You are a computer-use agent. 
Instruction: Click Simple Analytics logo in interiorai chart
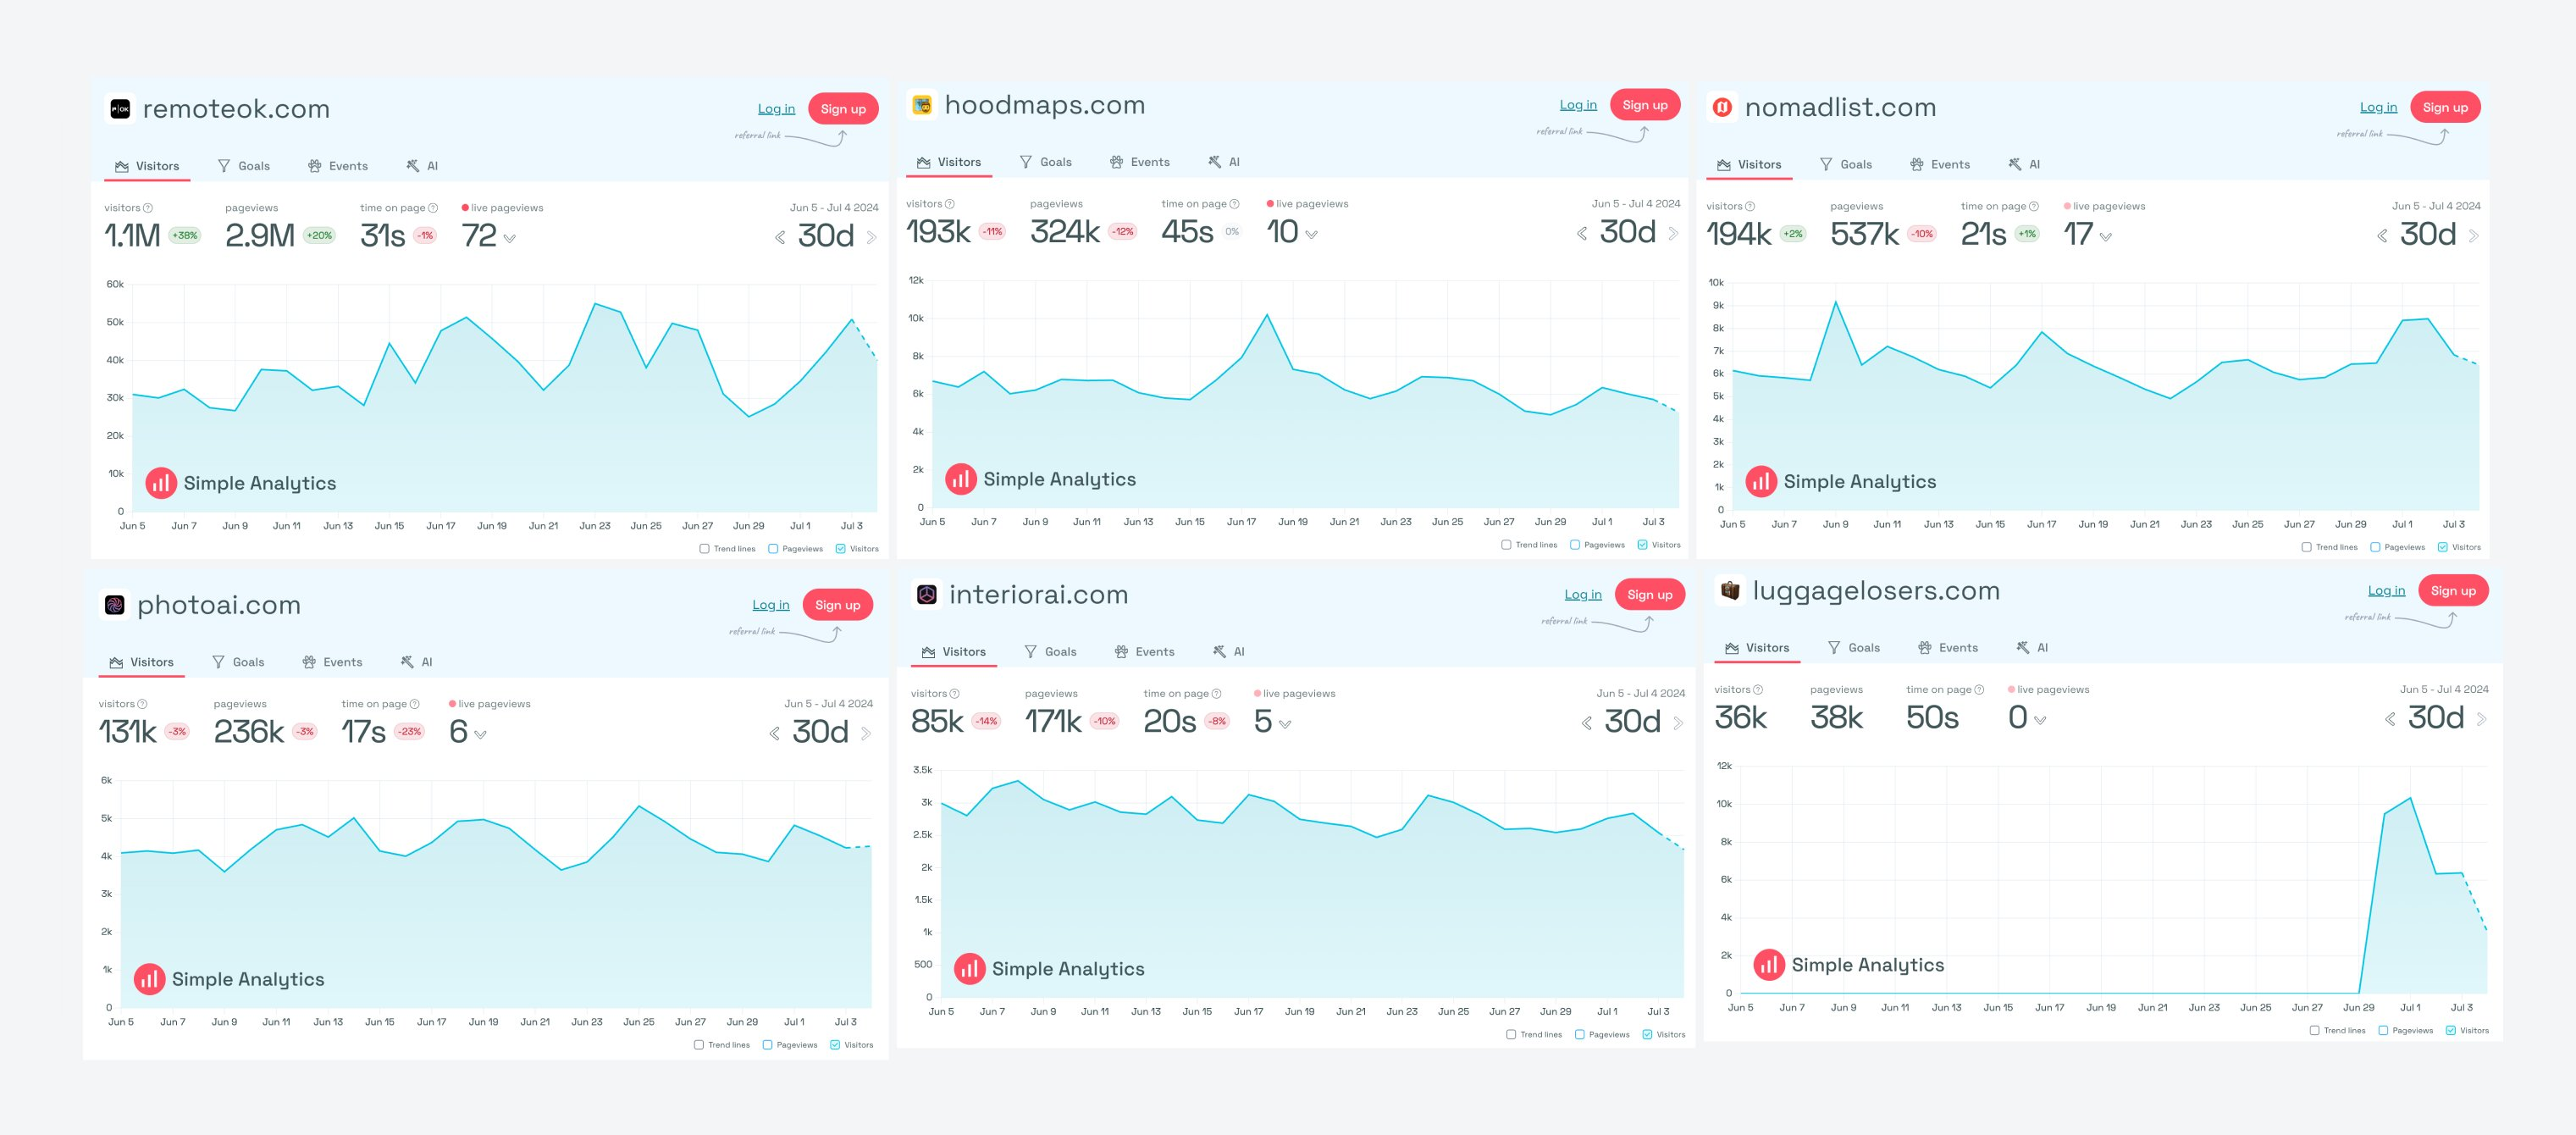[x=1049, y=969]
